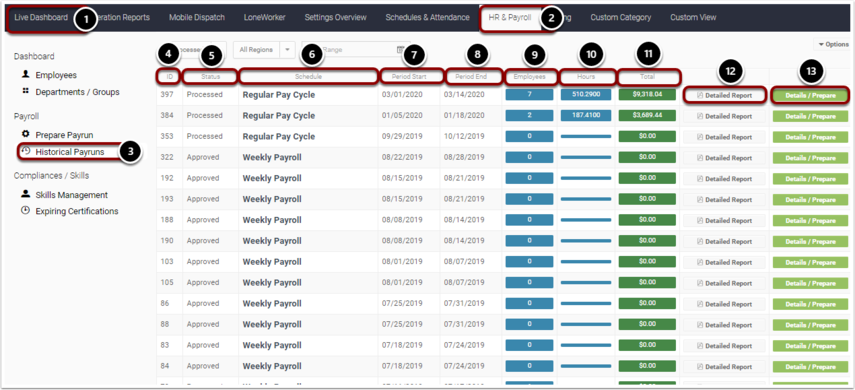Switch to Schedules & Attendance tab
Viewport: 855px width, 390px height.
(x=428, y=17)
